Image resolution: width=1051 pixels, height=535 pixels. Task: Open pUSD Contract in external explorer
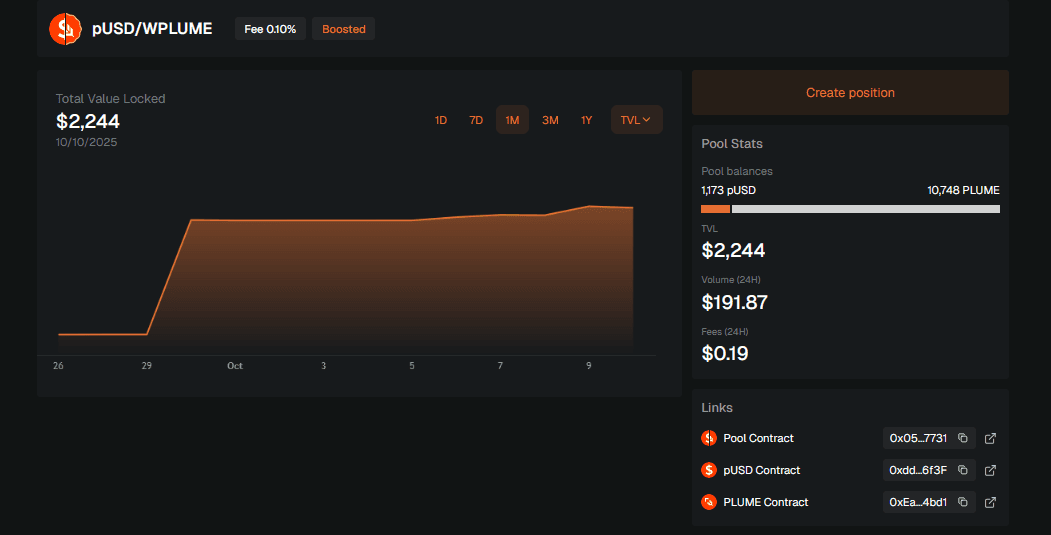click(990, 471)
